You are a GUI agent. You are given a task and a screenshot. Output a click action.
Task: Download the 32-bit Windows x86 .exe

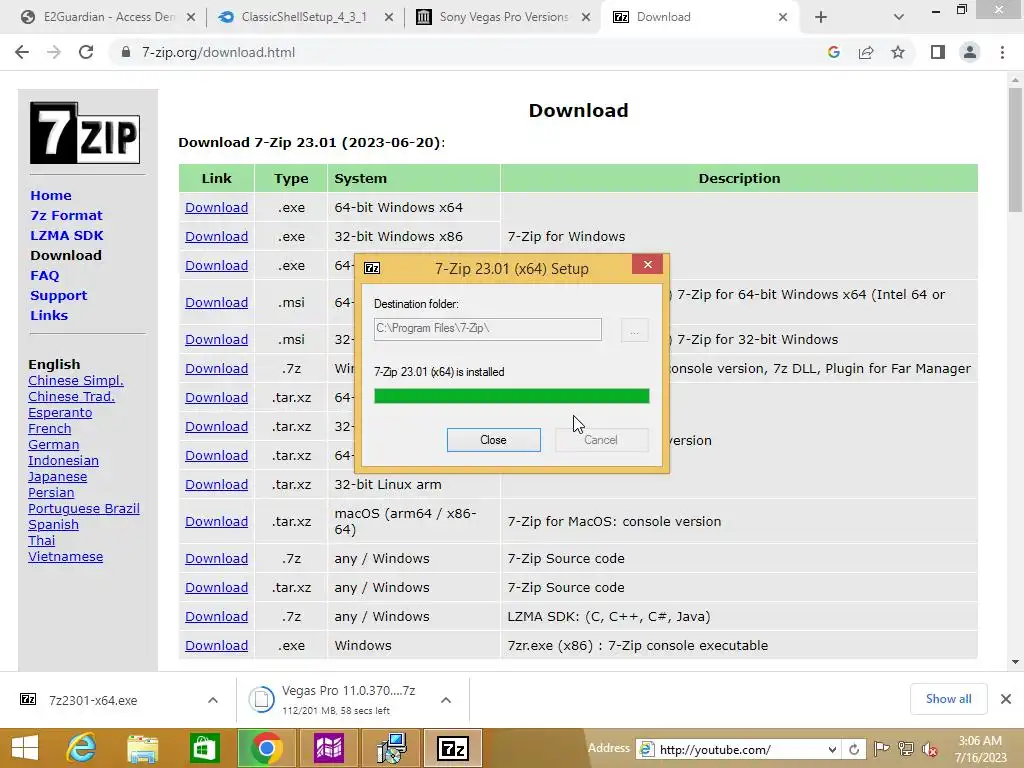click(216, 236)
